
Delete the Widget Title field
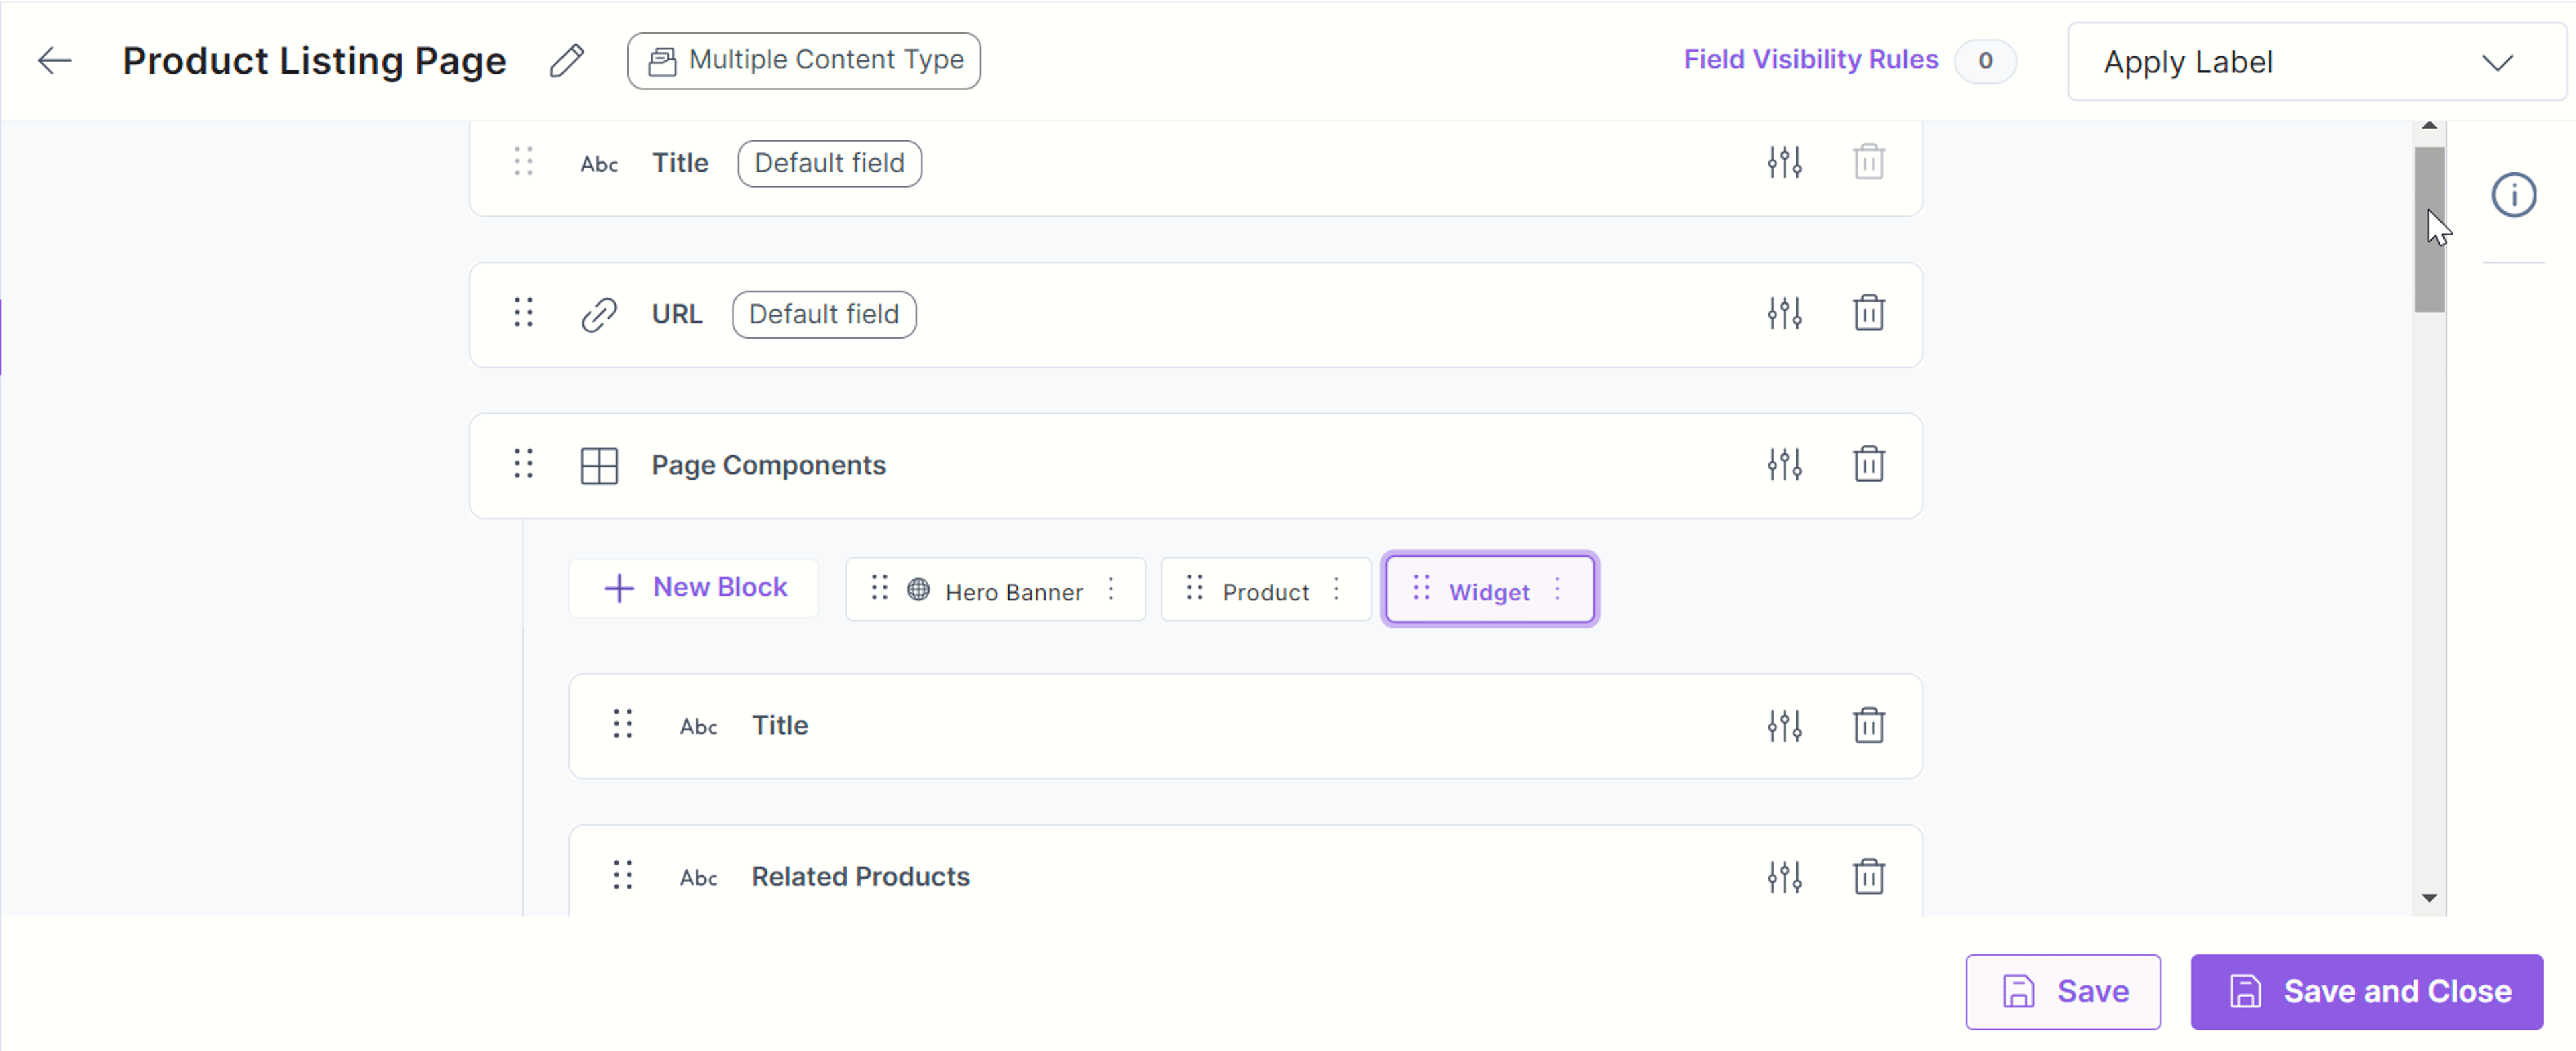(1868, 725)
